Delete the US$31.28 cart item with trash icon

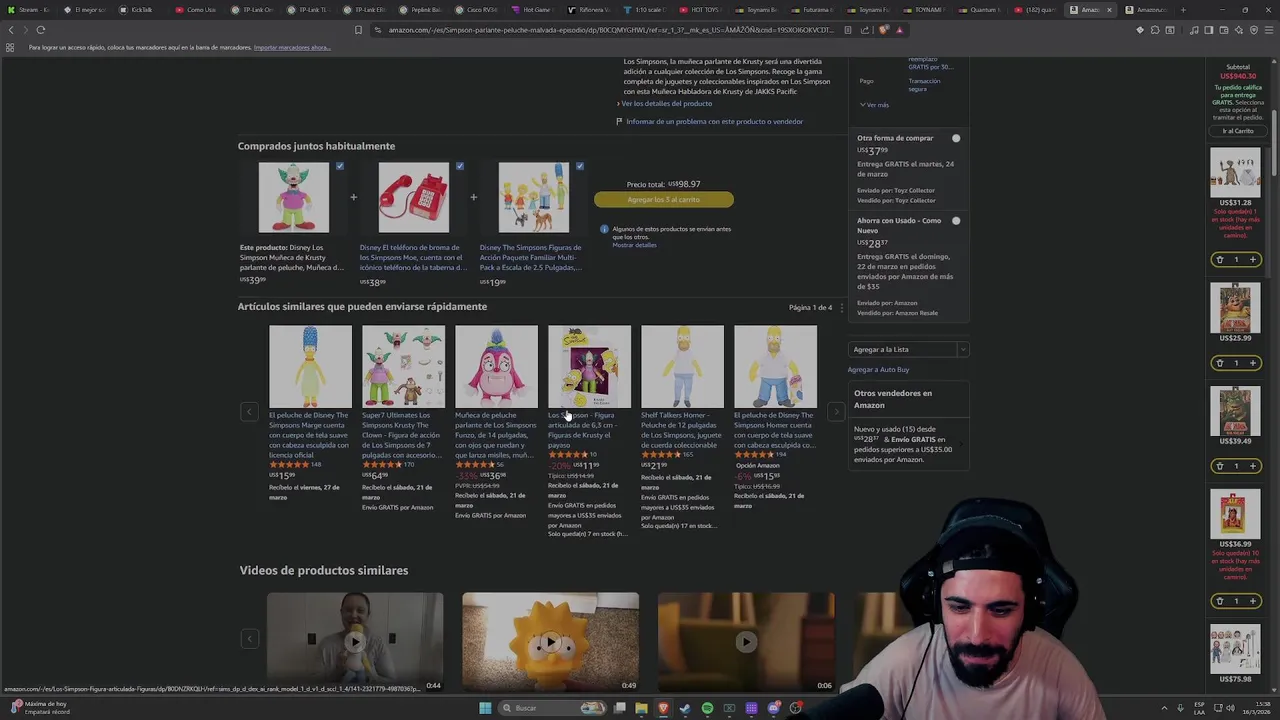[1219, 260]
